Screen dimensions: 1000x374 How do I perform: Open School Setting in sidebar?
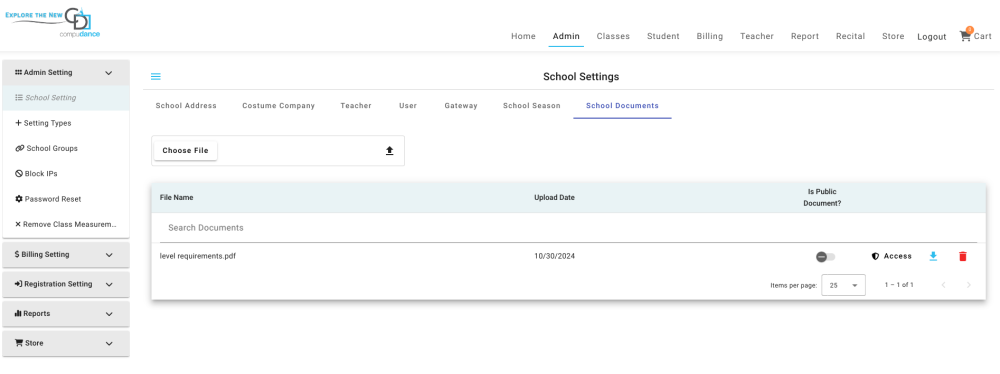click(66, 98)
